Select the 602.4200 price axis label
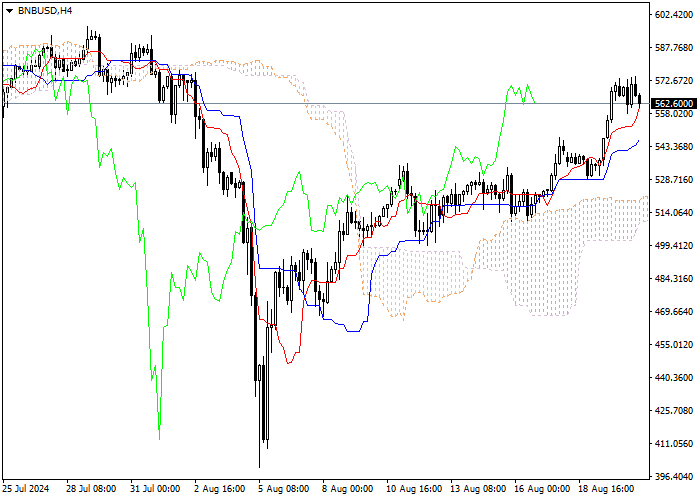The width and height of the screenshot is (700, 500). [x=674, y=15]
